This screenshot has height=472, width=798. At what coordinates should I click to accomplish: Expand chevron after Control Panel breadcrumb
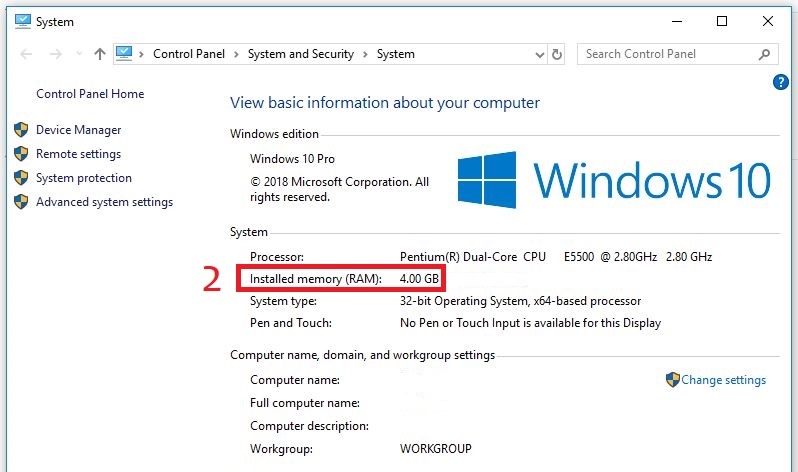tap(239, 54)
